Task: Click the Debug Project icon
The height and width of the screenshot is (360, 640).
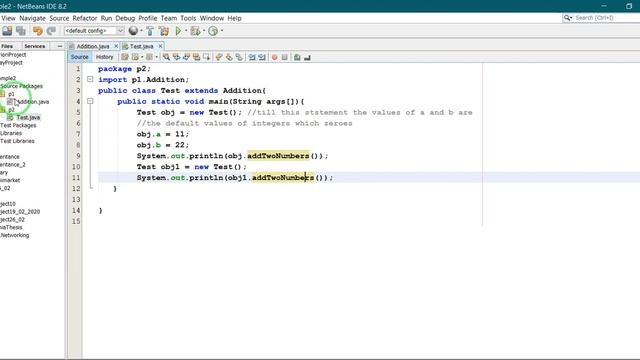Action: pos(195,31)
